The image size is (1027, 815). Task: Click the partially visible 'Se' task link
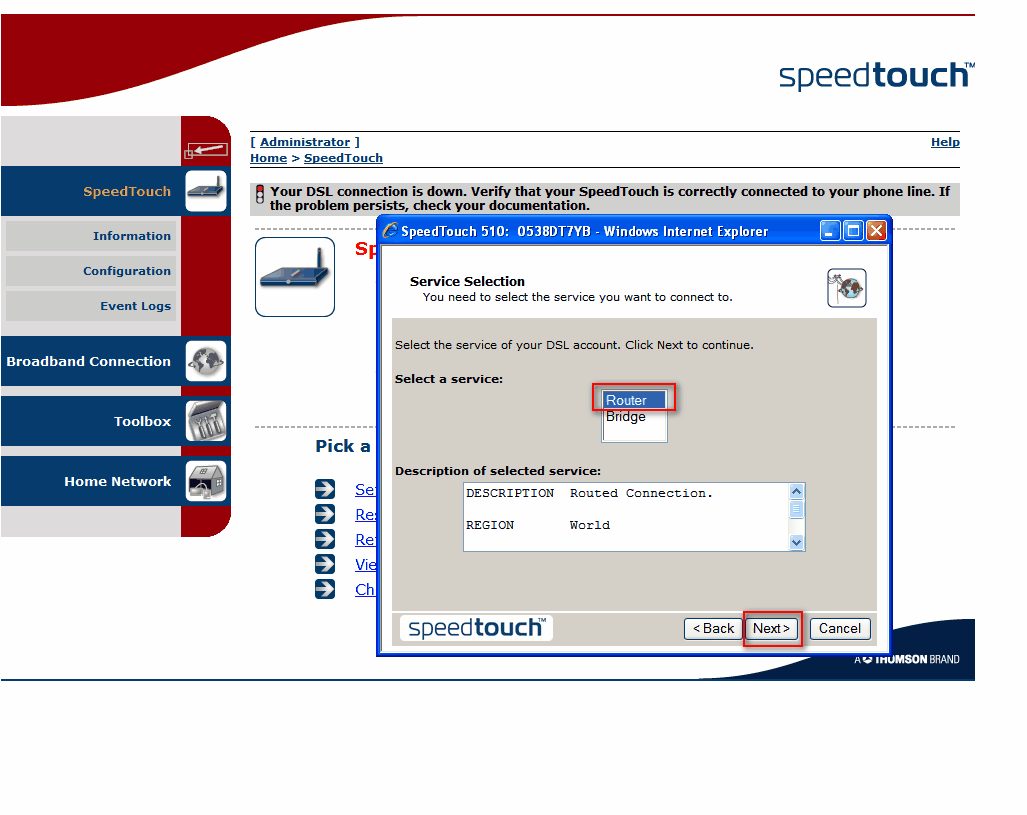tap(365, 489)
